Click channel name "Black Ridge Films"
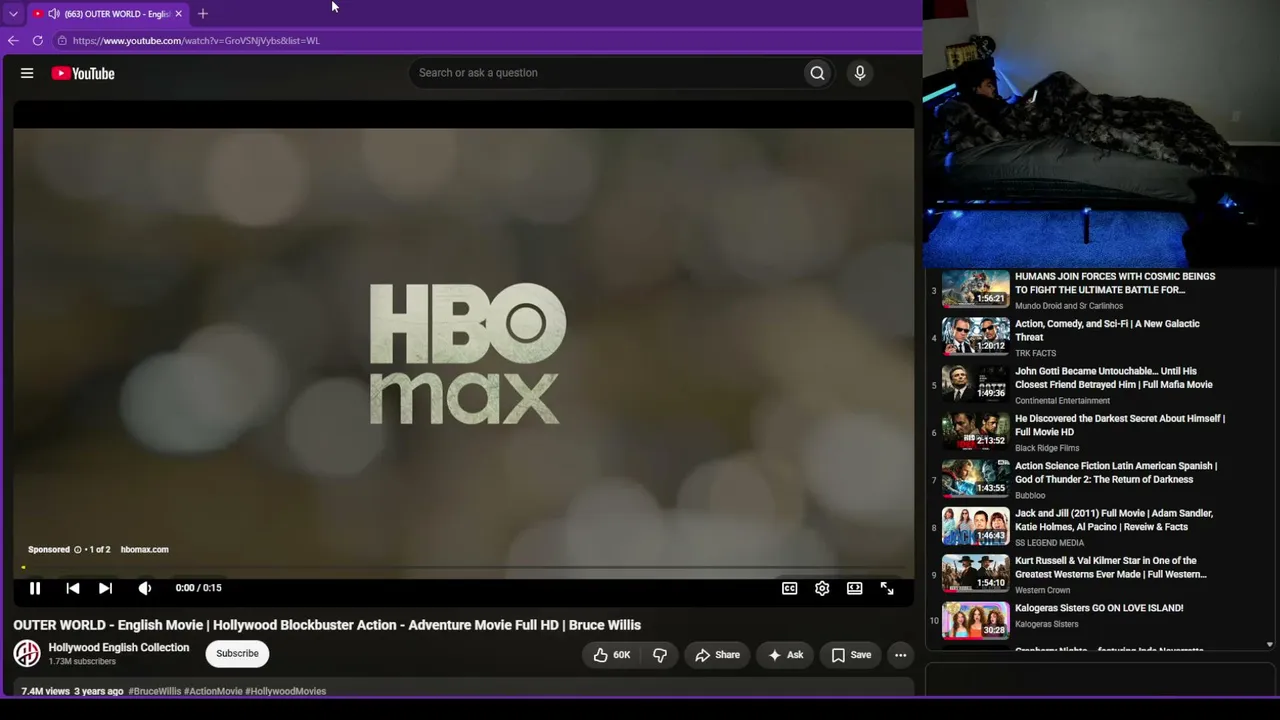 tap(1047, 448)
